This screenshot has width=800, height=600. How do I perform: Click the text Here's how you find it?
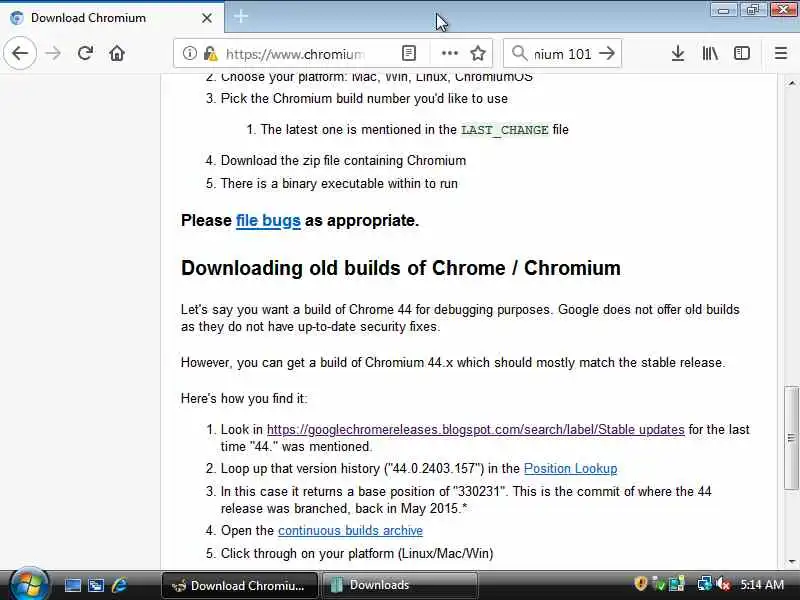click(244, 398)
